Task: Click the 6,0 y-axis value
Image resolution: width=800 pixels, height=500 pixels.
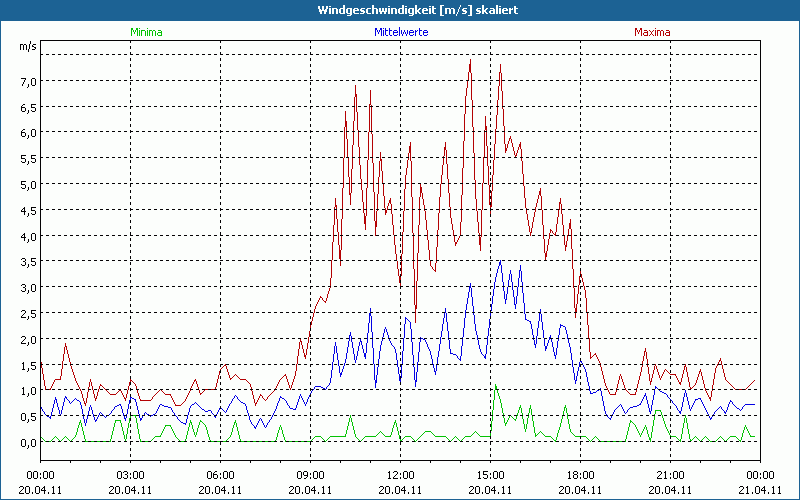Action: [x=29, y=133]
